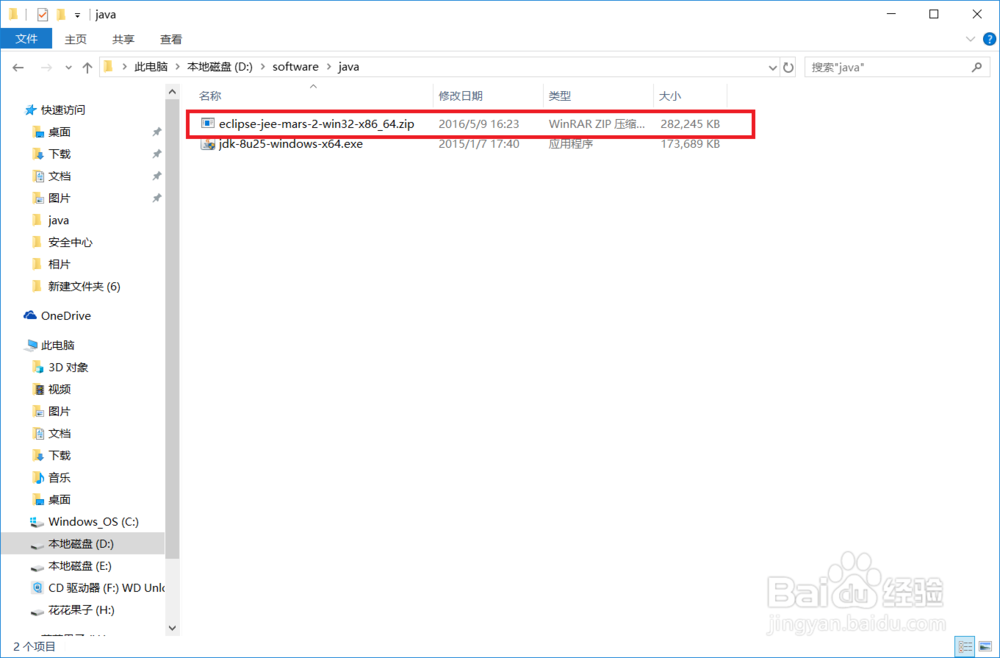Screen dimensions: 1000x658
Task: Open 3D 对象 under 此电脑
Action: point(68,367)
